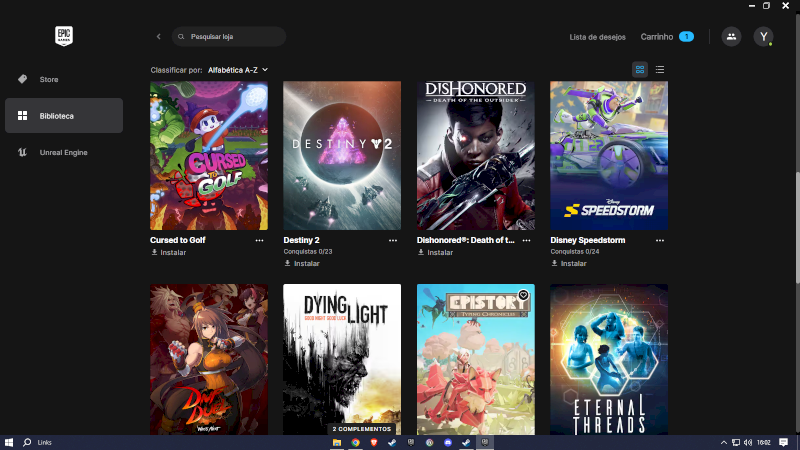Open the Alfabética A-Z sort dropdown
The width and height of the screenshot is (800, 450).
[238, 70]
